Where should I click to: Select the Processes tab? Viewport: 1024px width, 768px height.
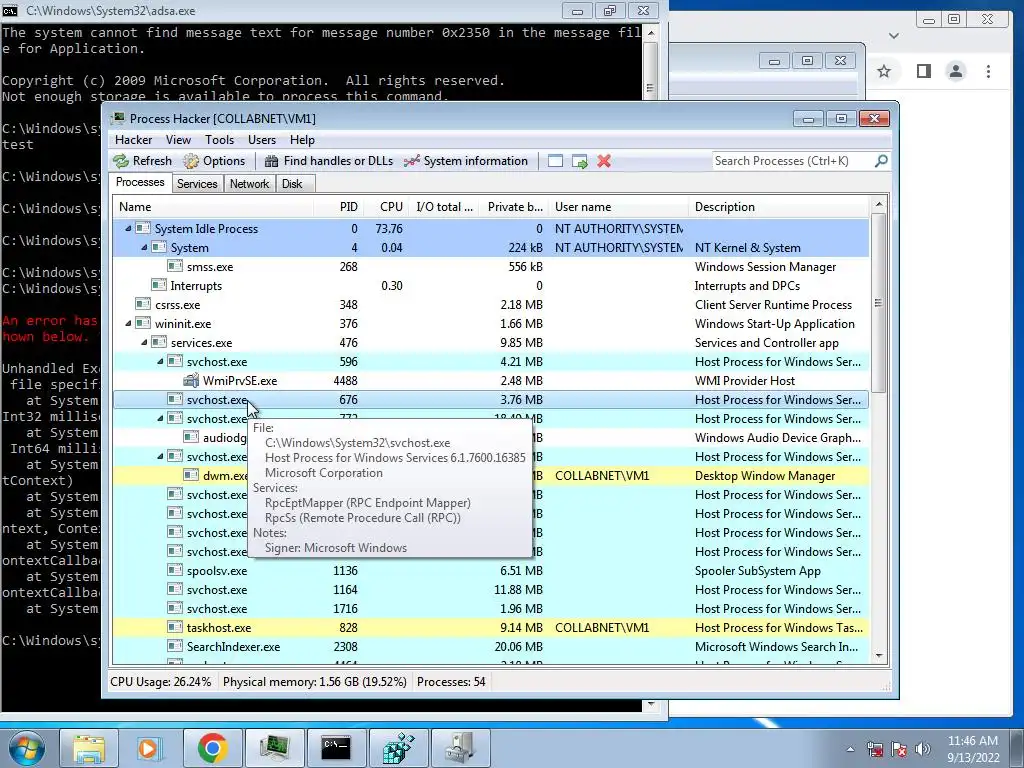coord(140,182)
